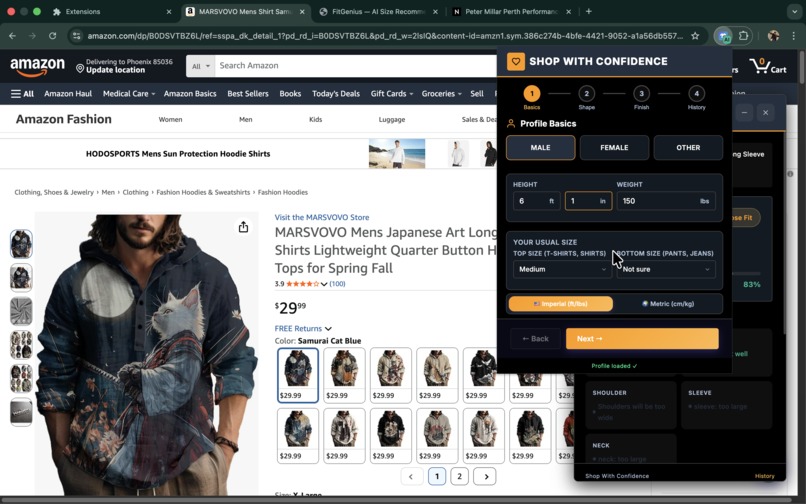806x504 pixels.
Task: Click the height feet field
Action: coord(537,201)
